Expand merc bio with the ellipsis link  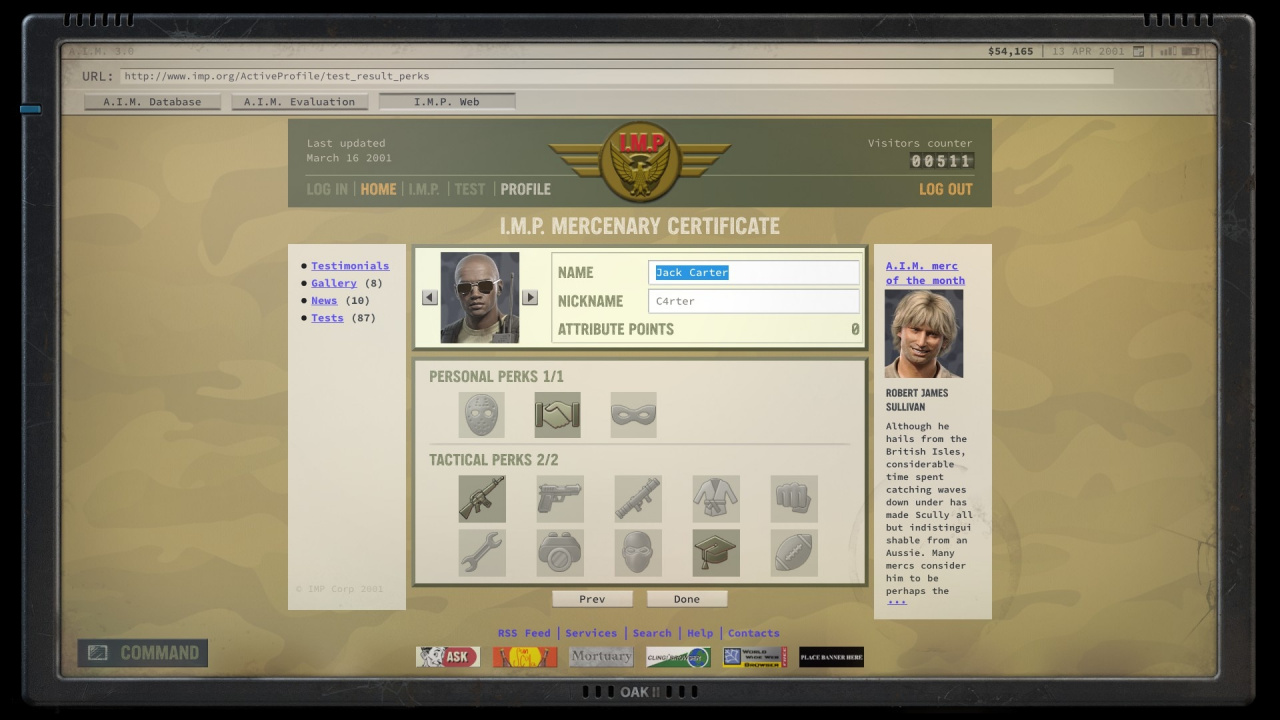897,602
